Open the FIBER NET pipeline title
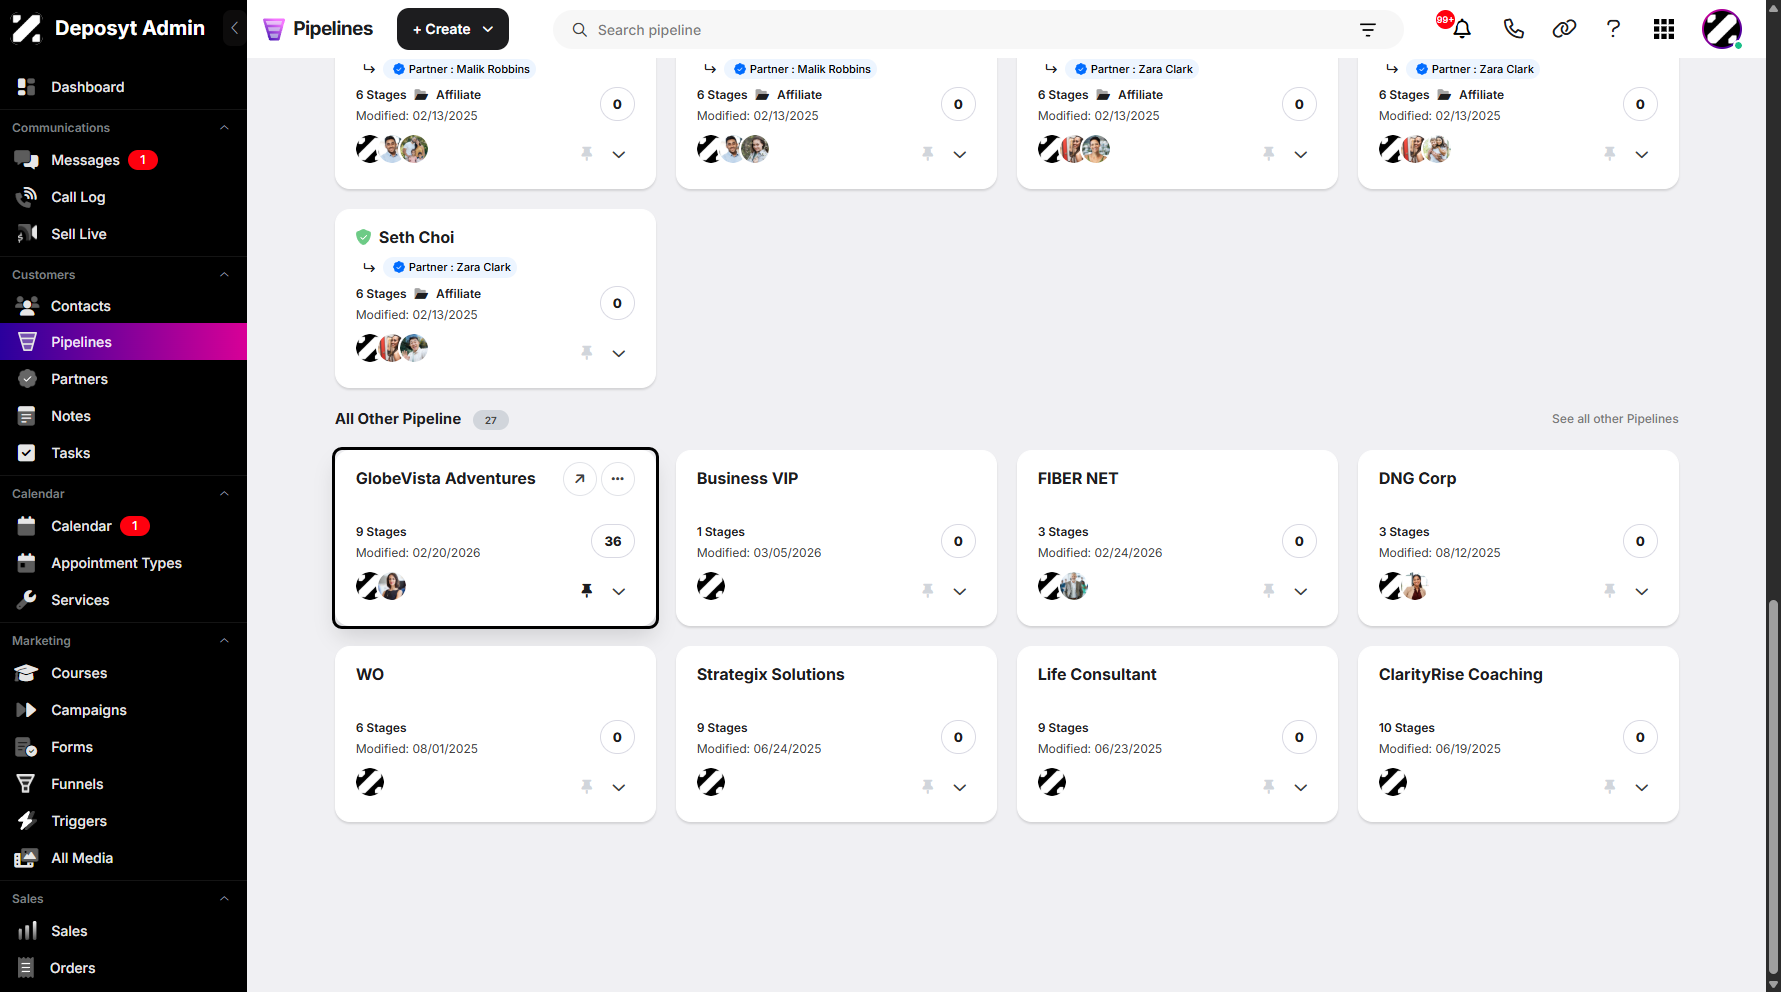The height and width of the screenshot is (992, 1781). 1078,479
